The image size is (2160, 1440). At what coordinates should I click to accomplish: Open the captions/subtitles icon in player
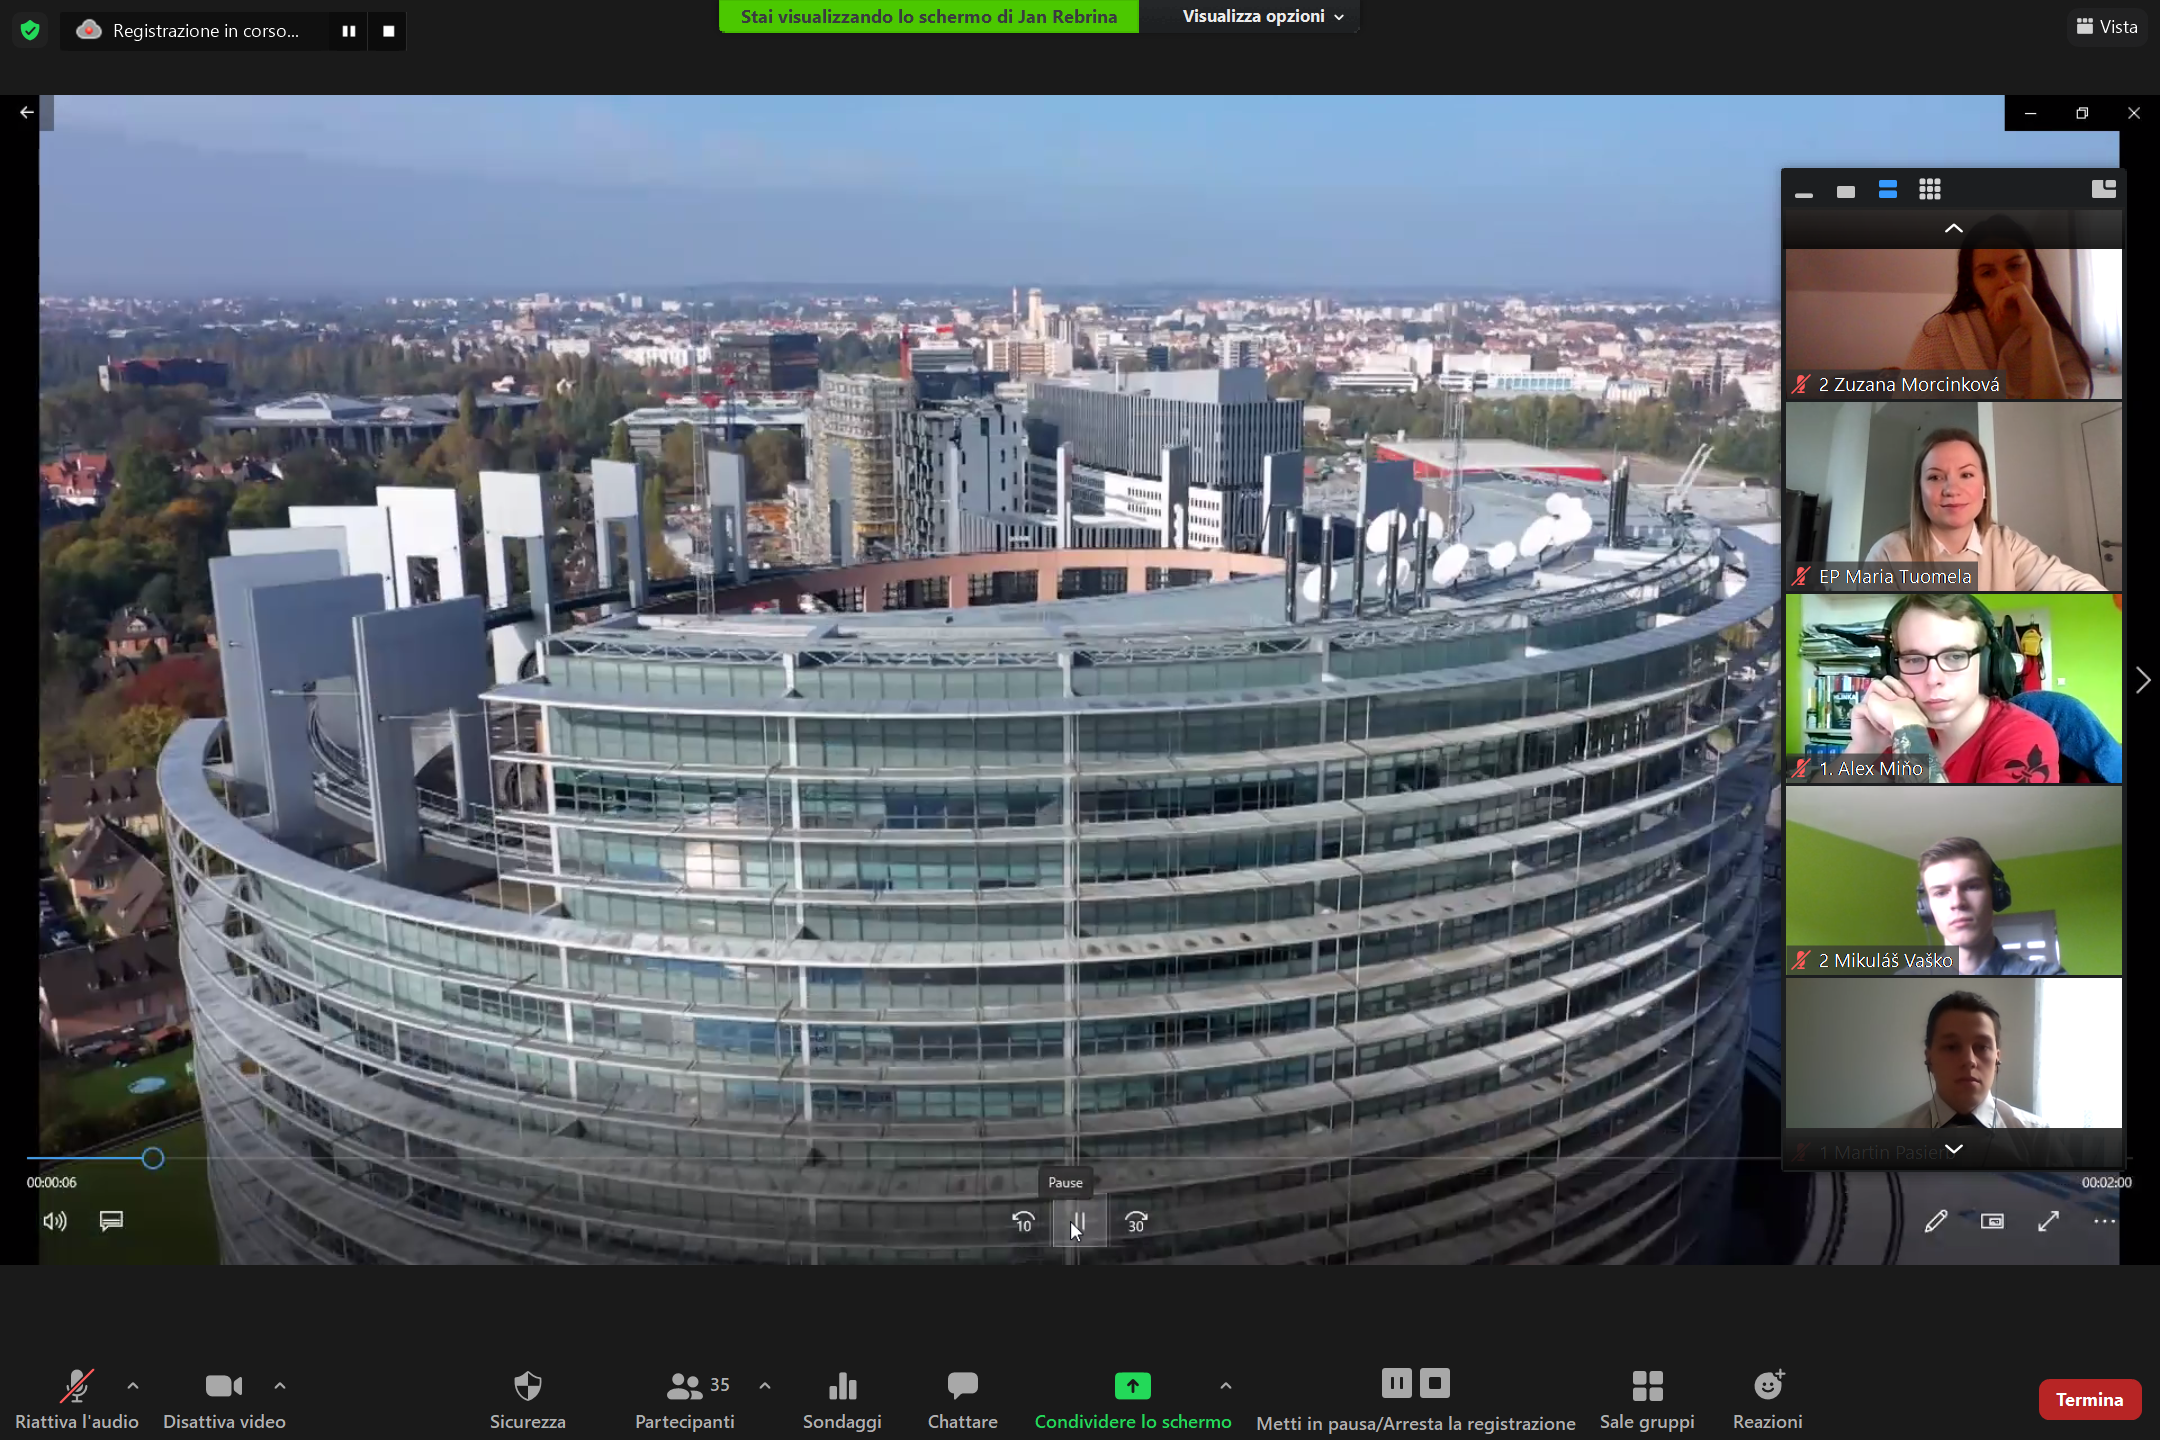click(111, 1221)
